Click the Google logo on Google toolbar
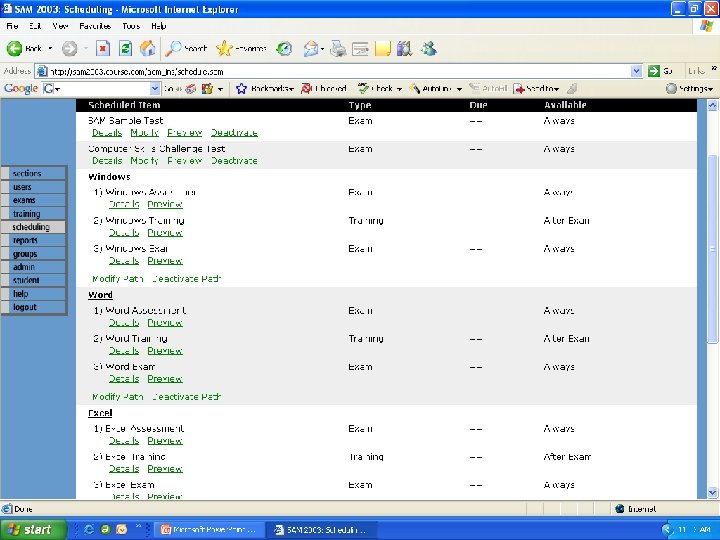The height and width of the screenshot is (540, 720). (21, 89)
